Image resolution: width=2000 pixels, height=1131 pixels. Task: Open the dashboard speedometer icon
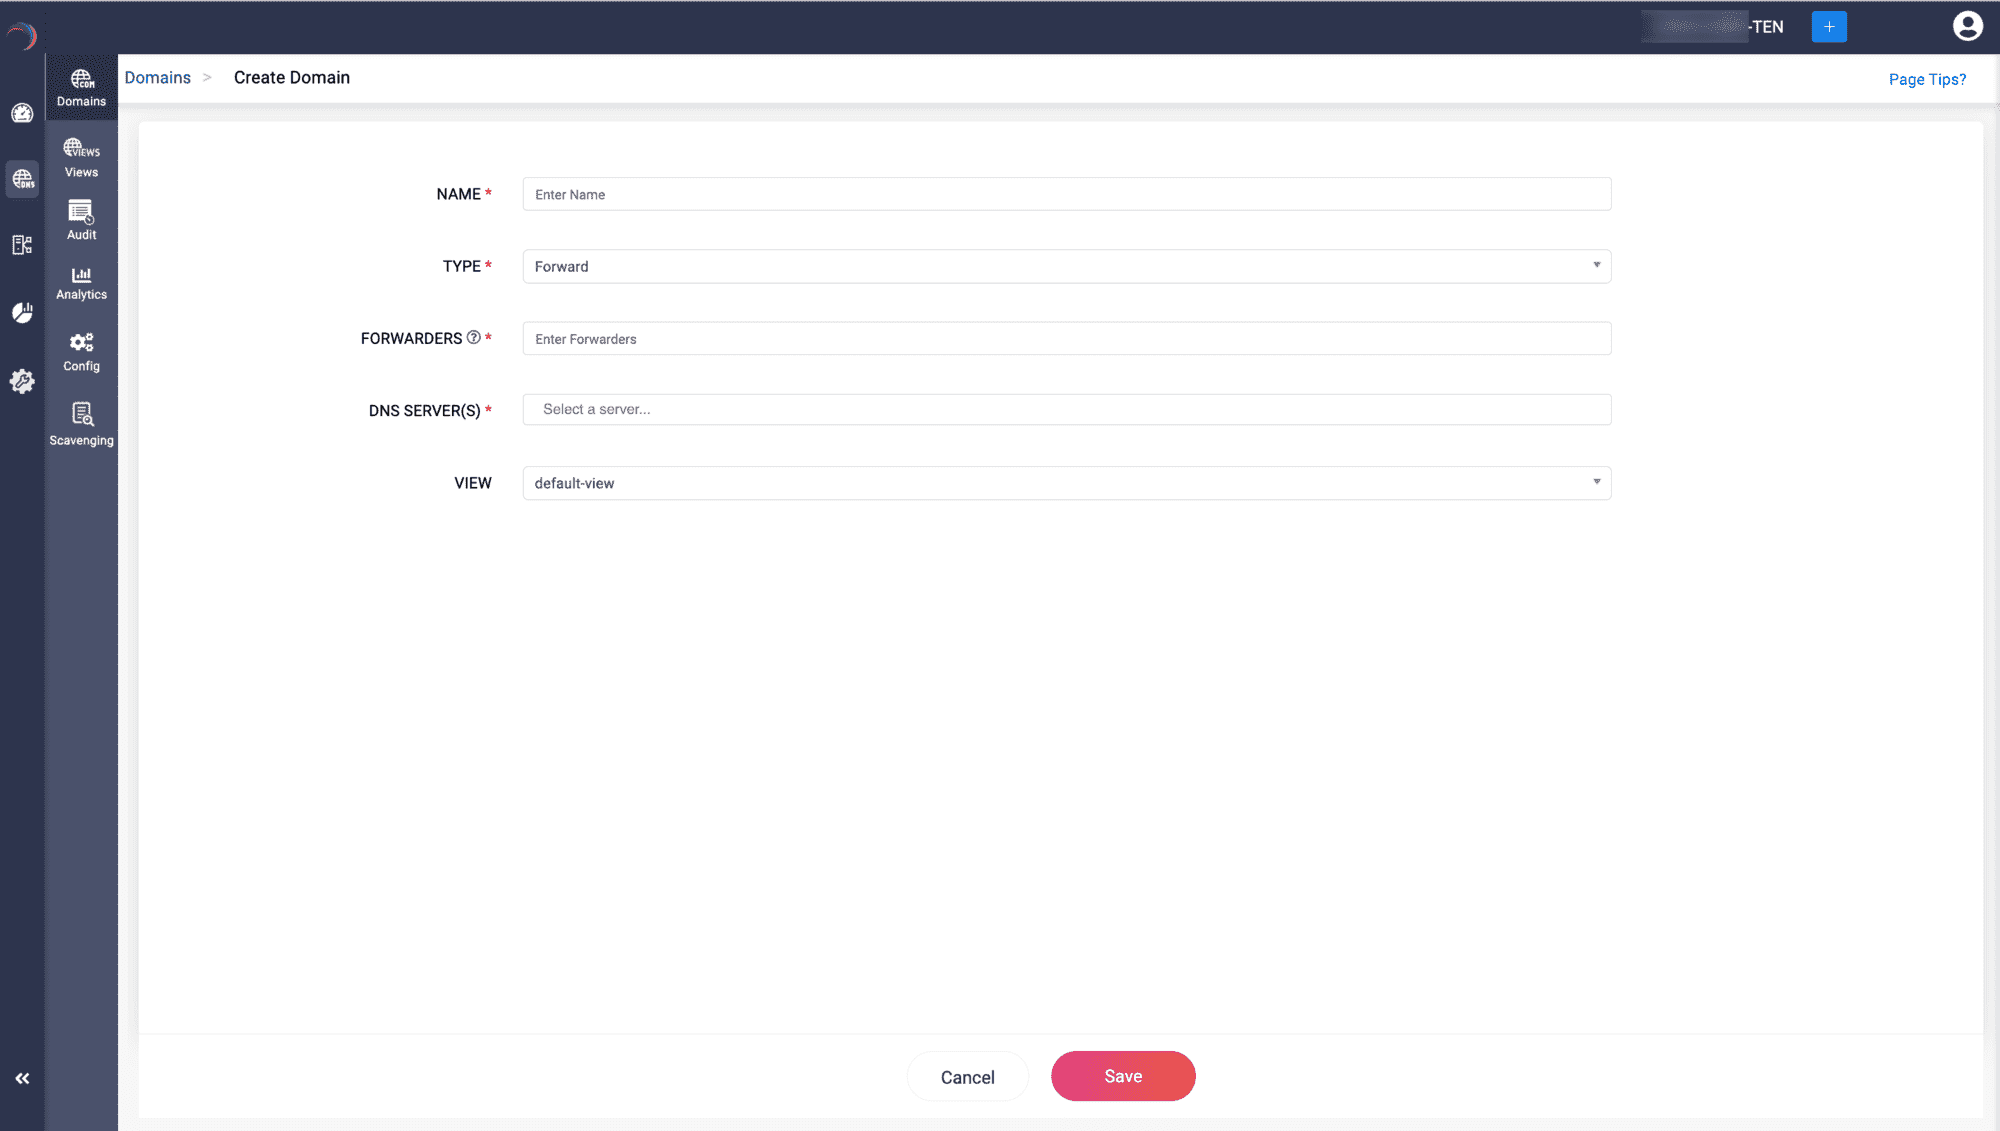(22, 113)
